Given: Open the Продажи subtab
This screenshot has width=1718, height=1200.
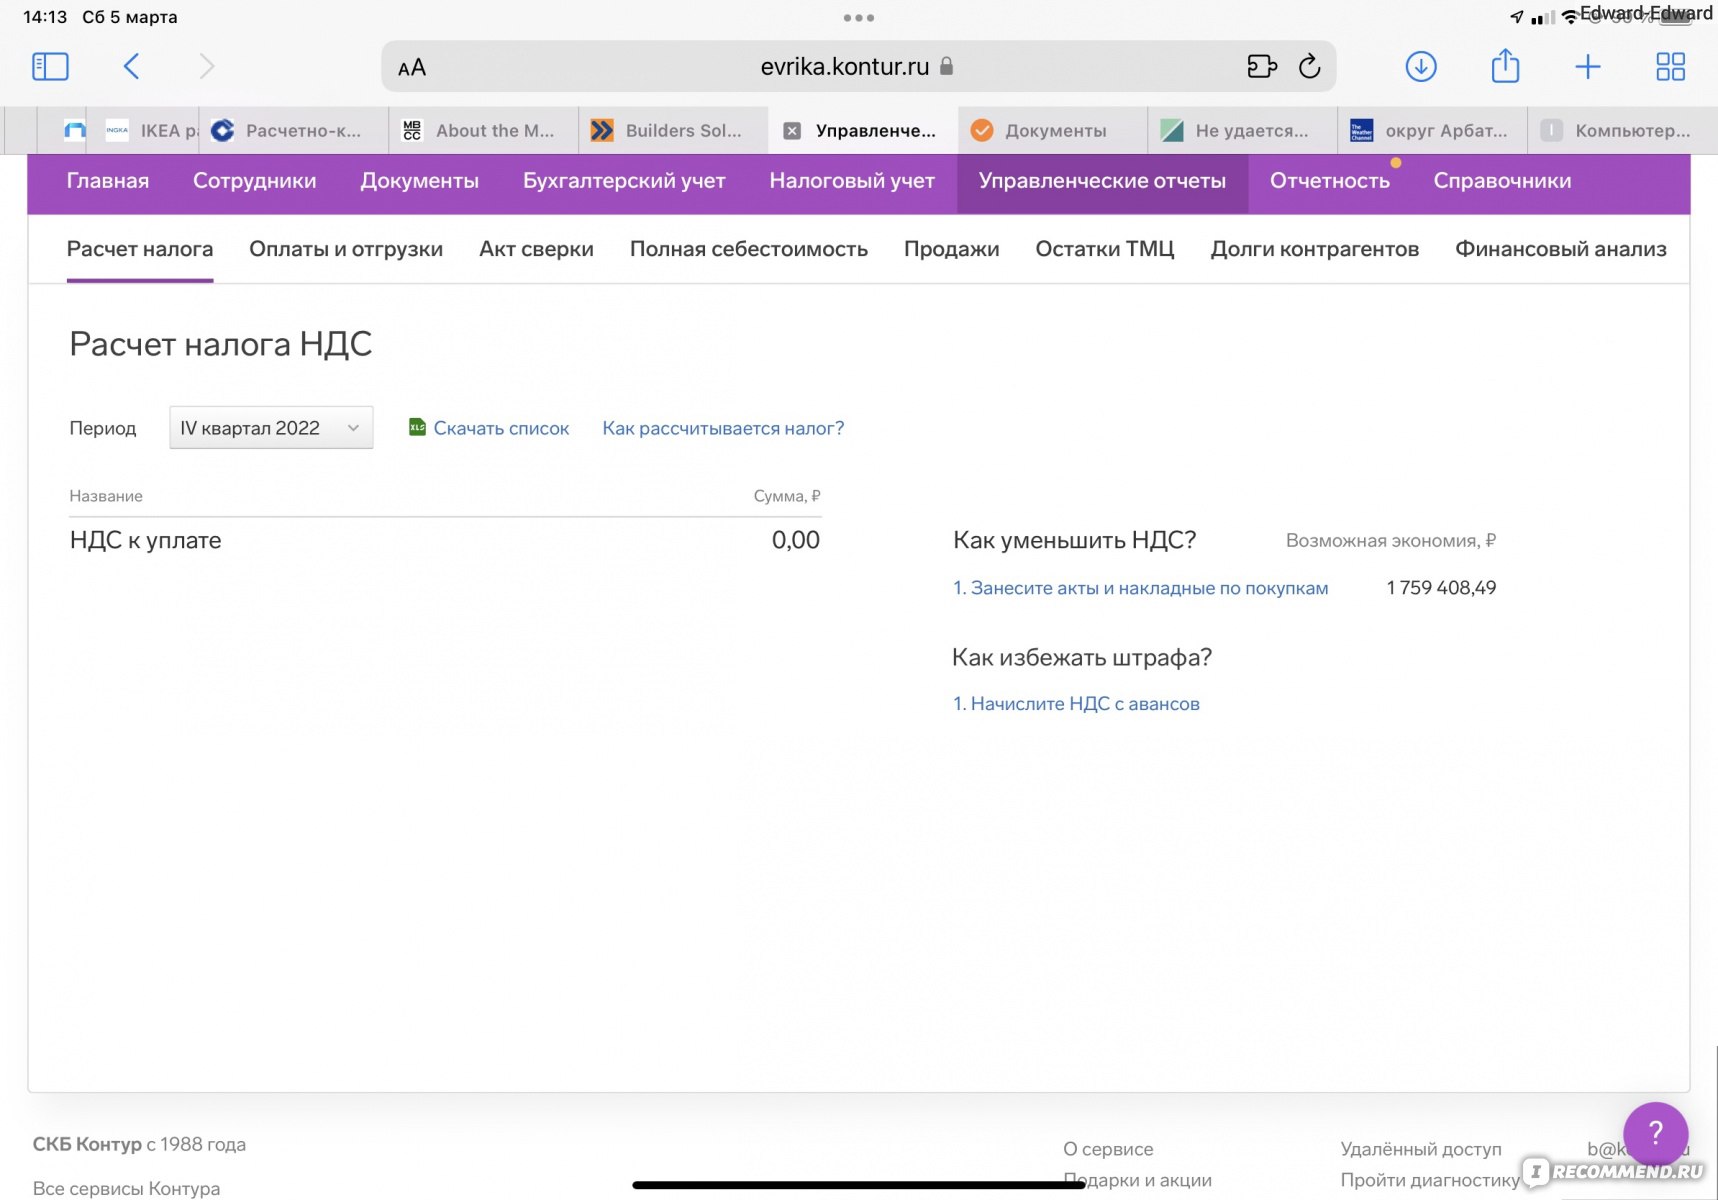Looking at the screenshot, I should (952, 249).
